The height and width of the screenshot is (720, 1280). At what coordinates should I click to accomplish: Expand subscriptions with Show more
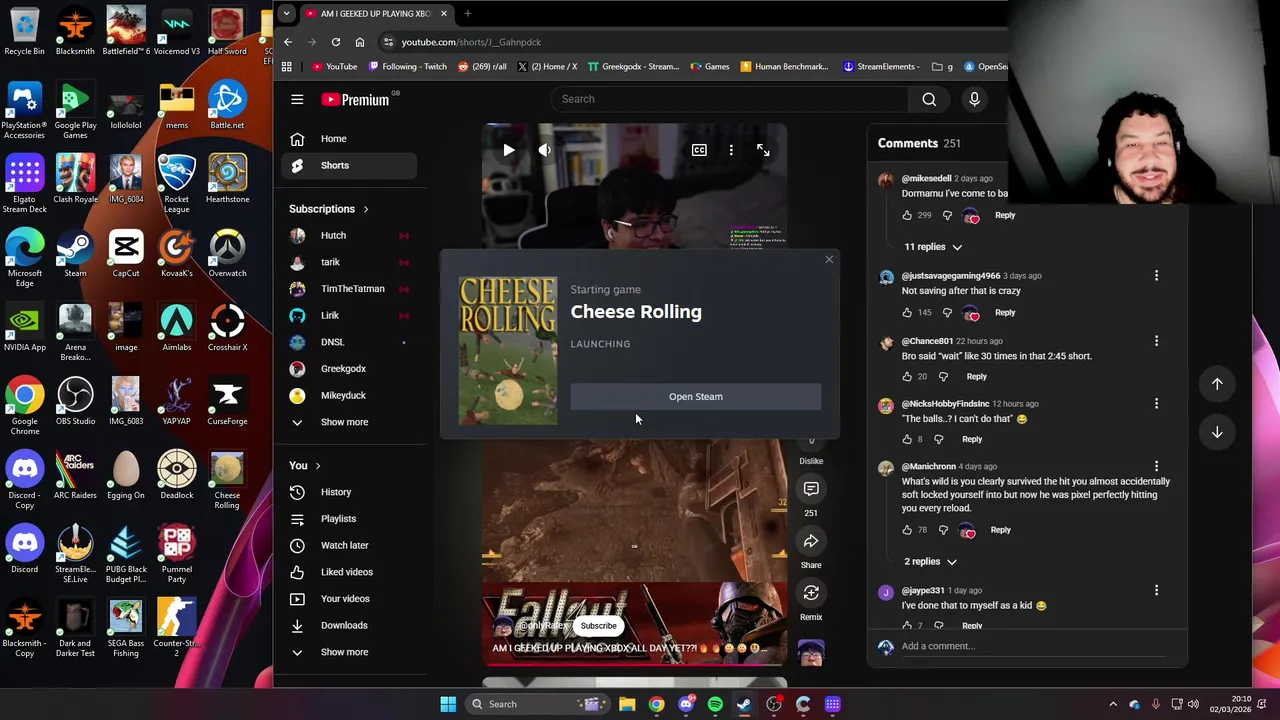click(349, 422)
